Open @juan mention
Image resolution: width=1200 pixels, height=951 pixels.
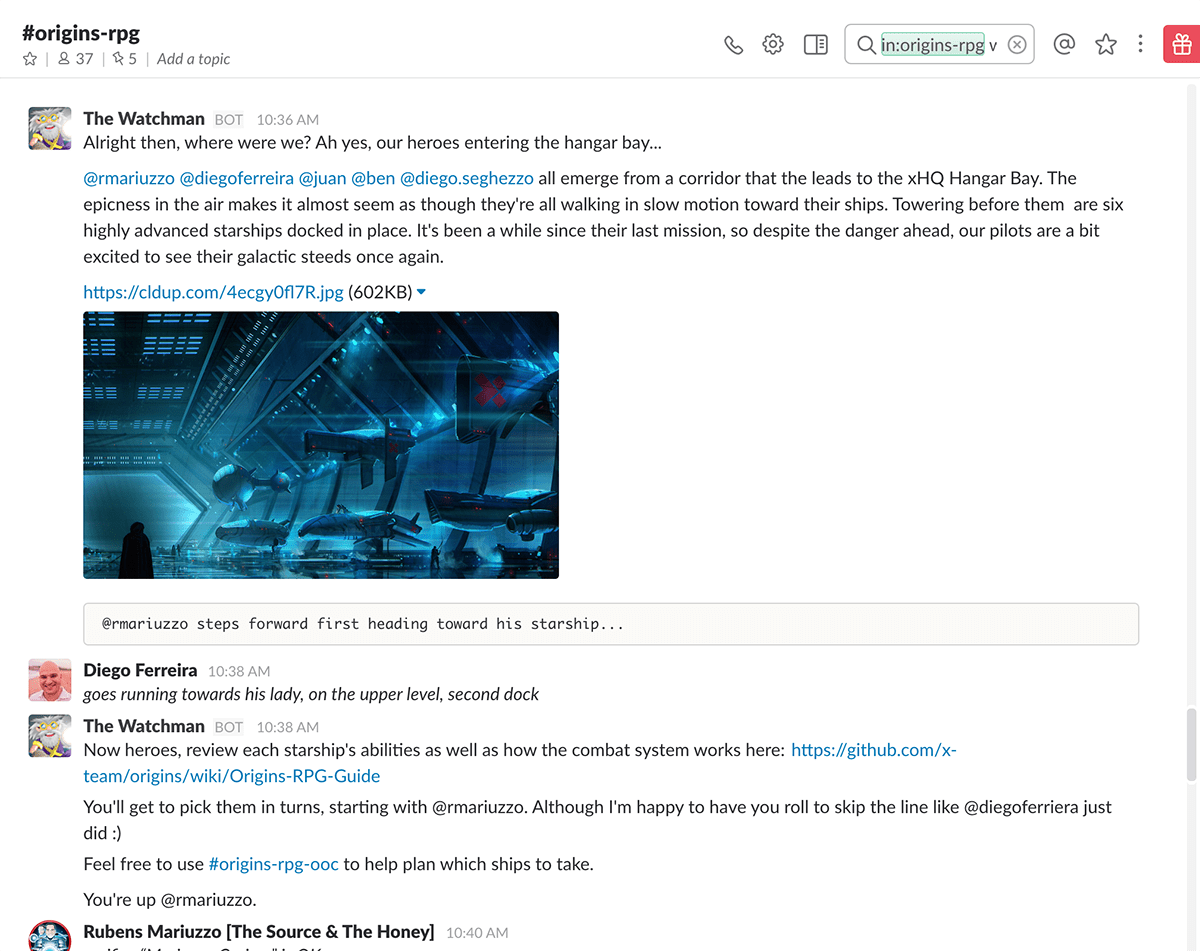coord(322,178)
